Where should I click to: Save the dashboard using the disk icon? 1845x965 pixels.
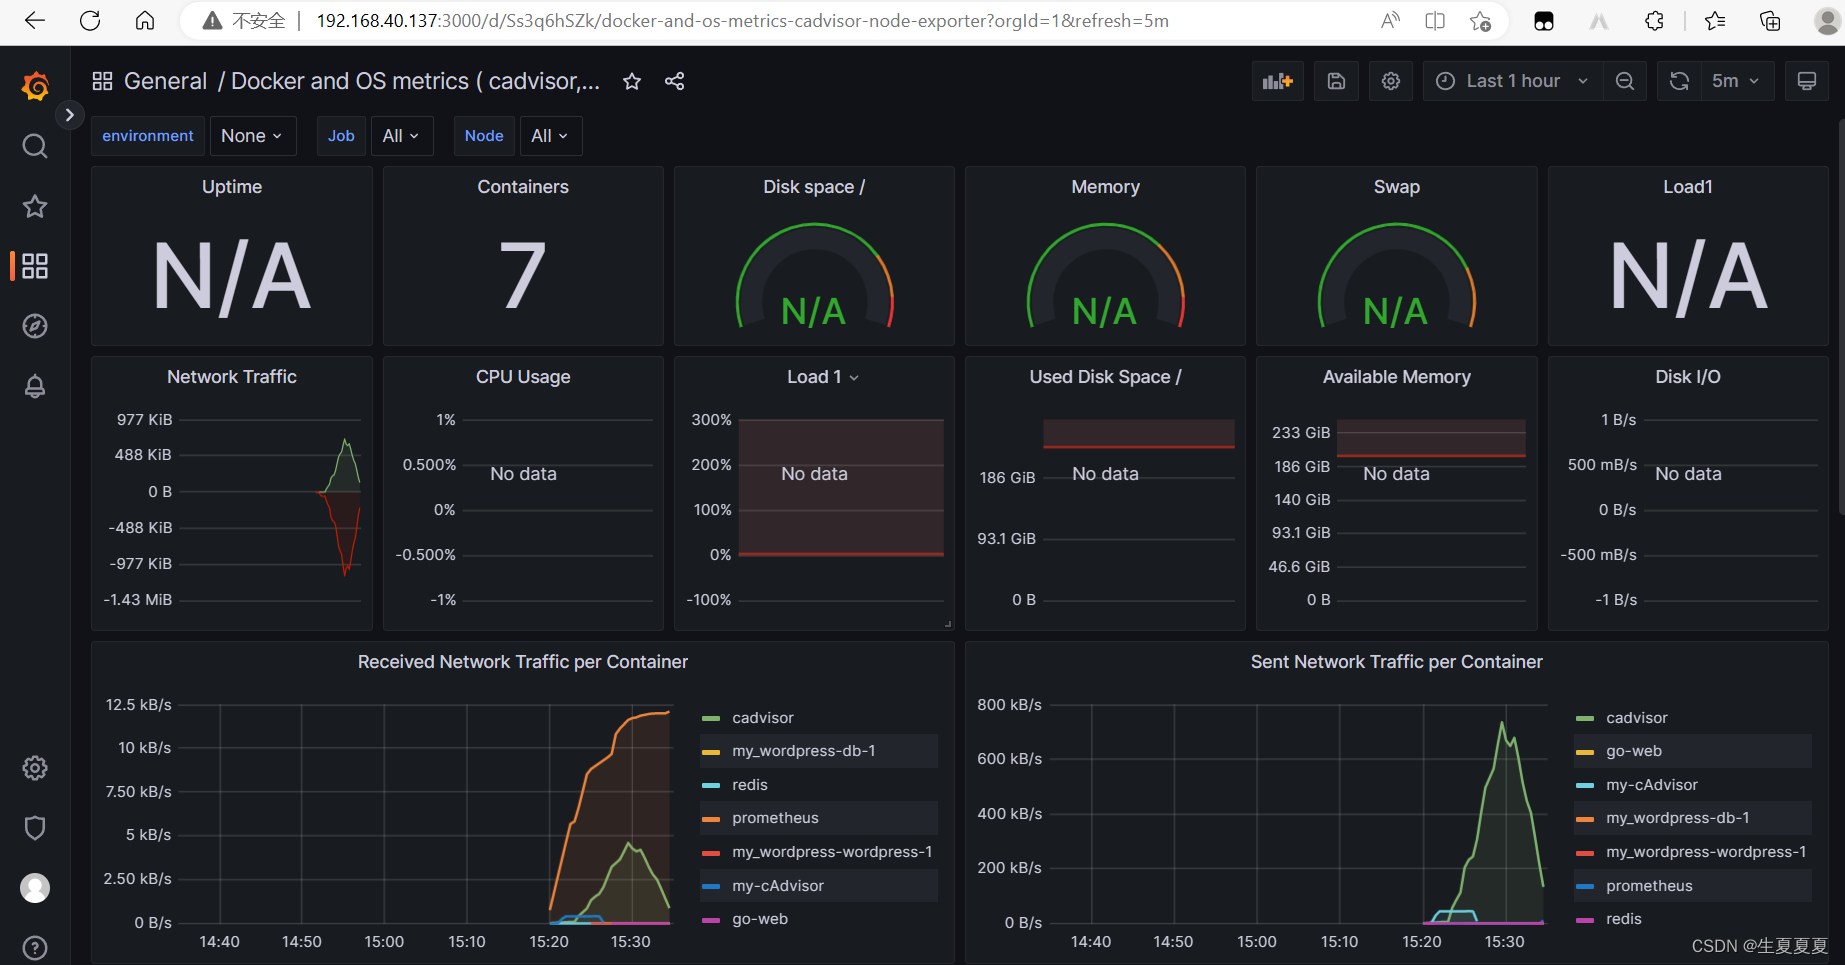[x=1336, y=81]
